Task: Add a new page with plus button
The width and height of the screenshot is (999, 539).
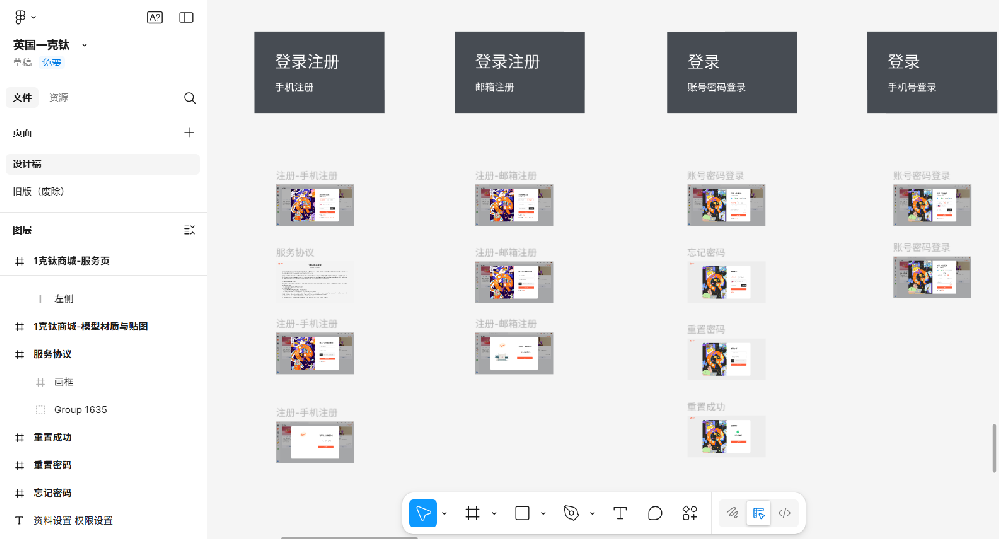Action: pyautogui.click(x=189, y=132)
